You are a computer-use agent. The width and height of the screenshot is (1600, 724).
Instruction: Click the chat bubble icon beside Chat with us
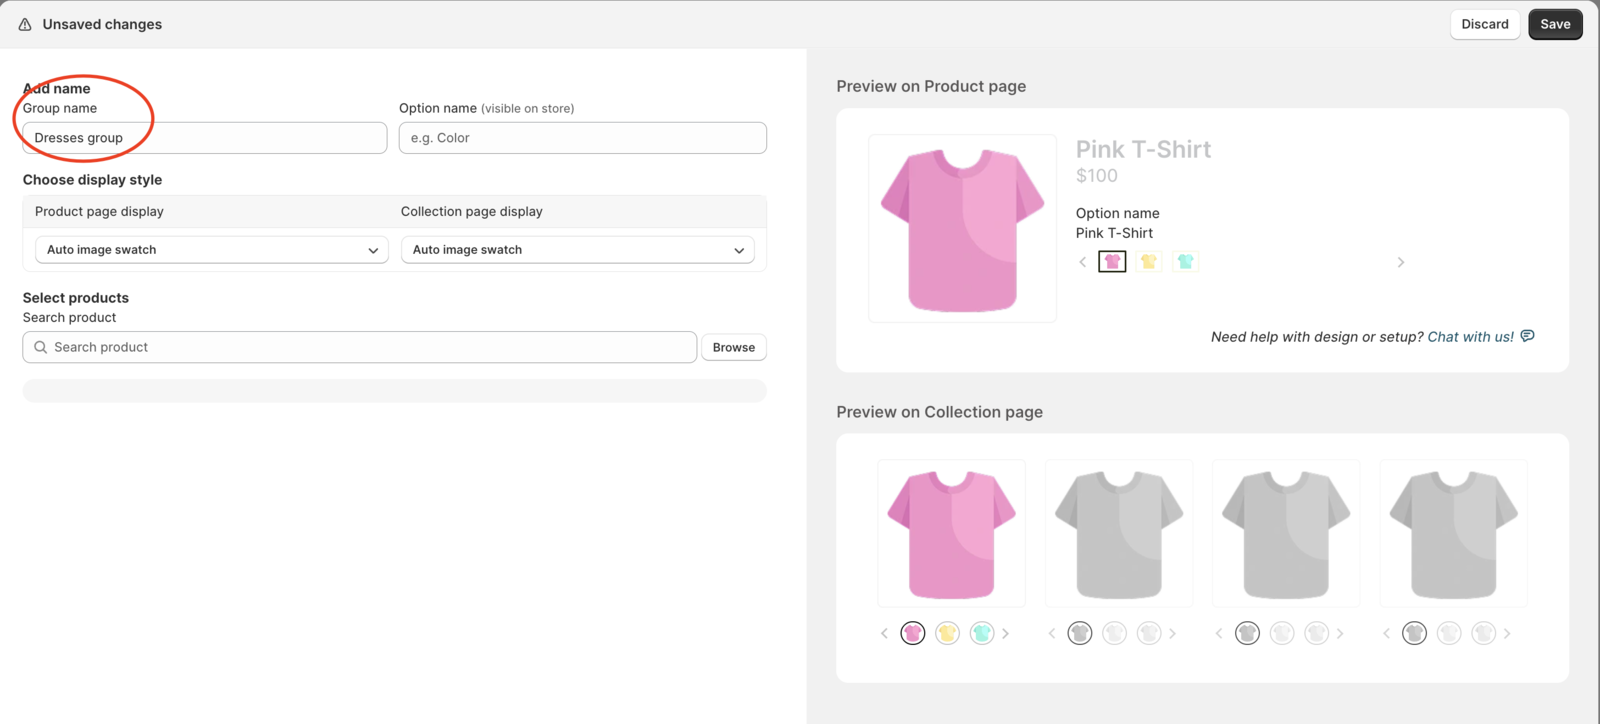point(1527,336)
